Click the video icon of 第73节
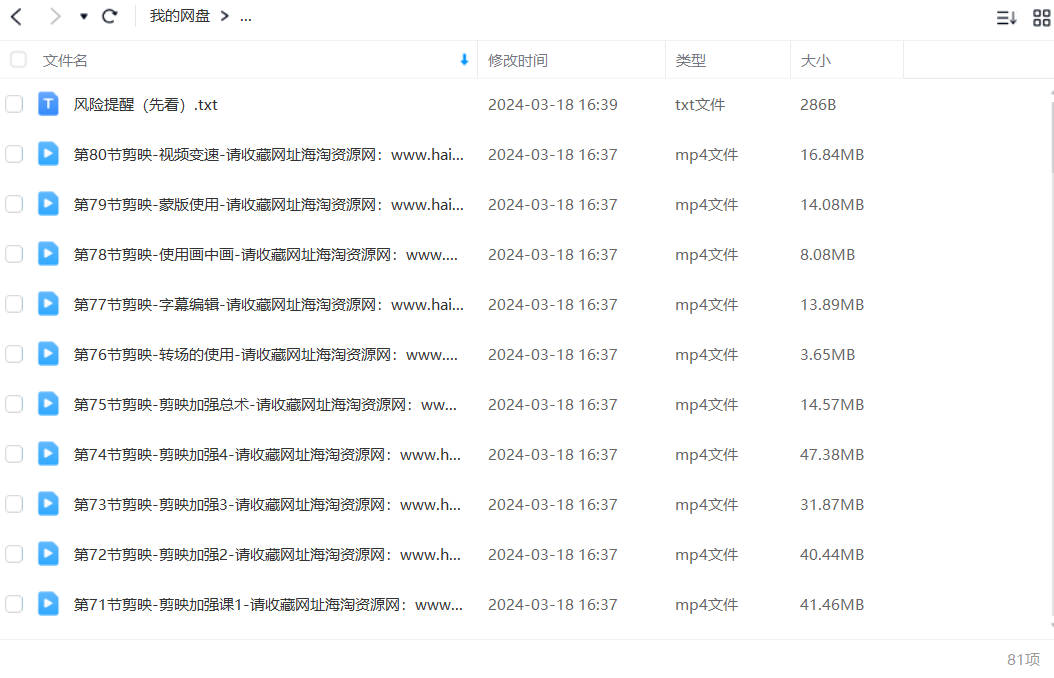 [48, 504]
